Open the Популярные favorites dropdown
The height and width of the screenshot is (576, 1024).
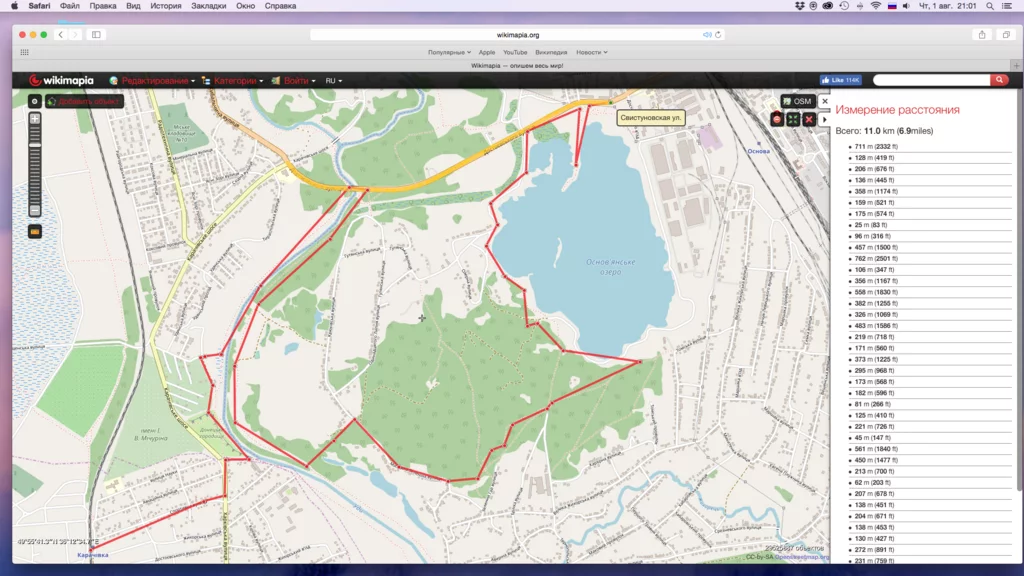click(x=449, y=52)
